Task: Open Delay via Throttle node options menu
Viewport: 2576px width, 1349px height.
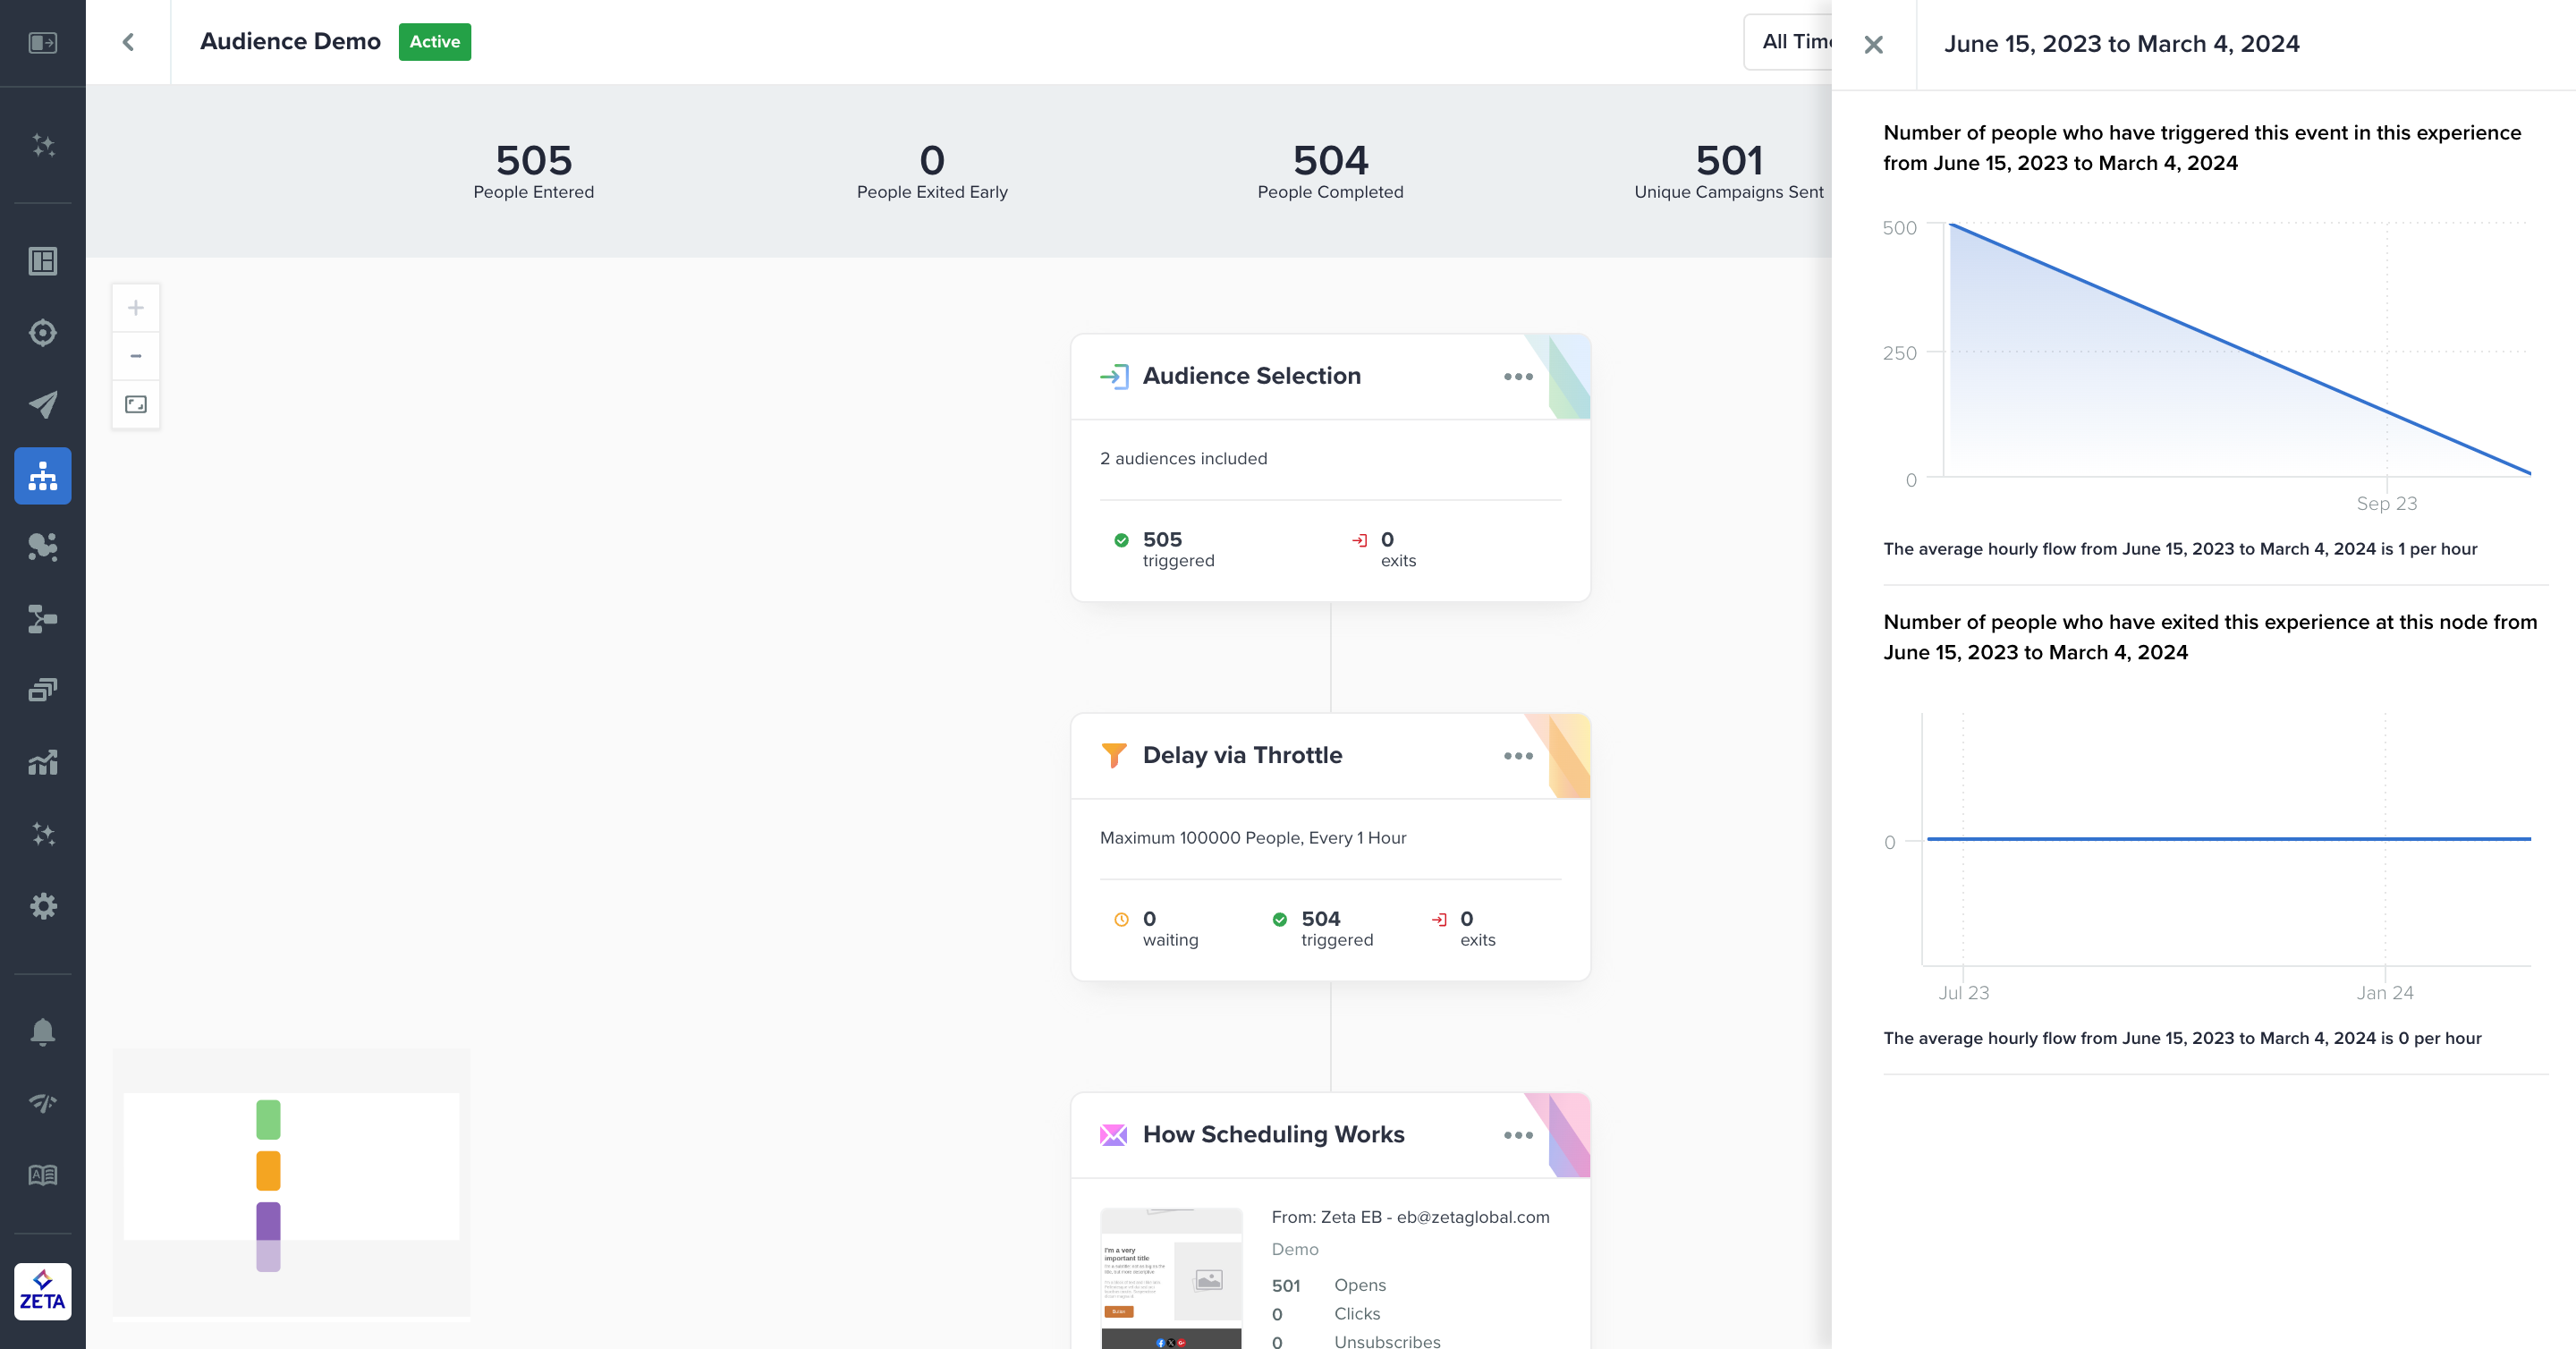Action: pos(1517,756)
